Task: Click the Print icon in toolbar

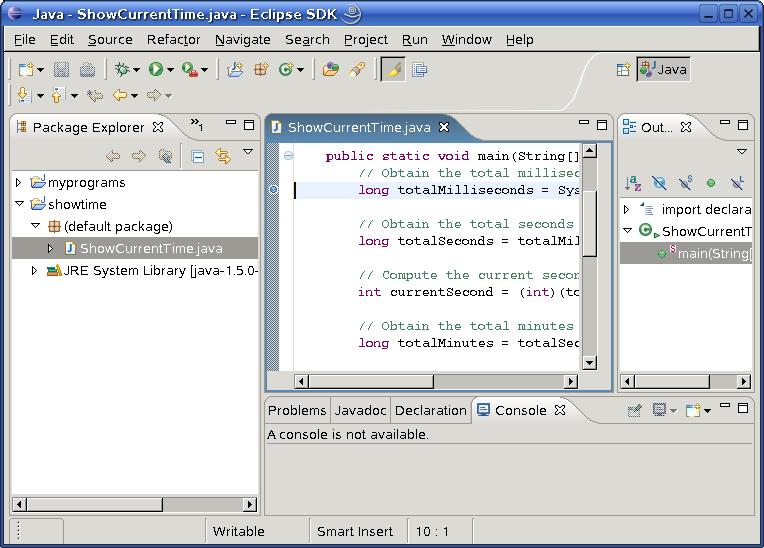Action: [x=87, y=70]
